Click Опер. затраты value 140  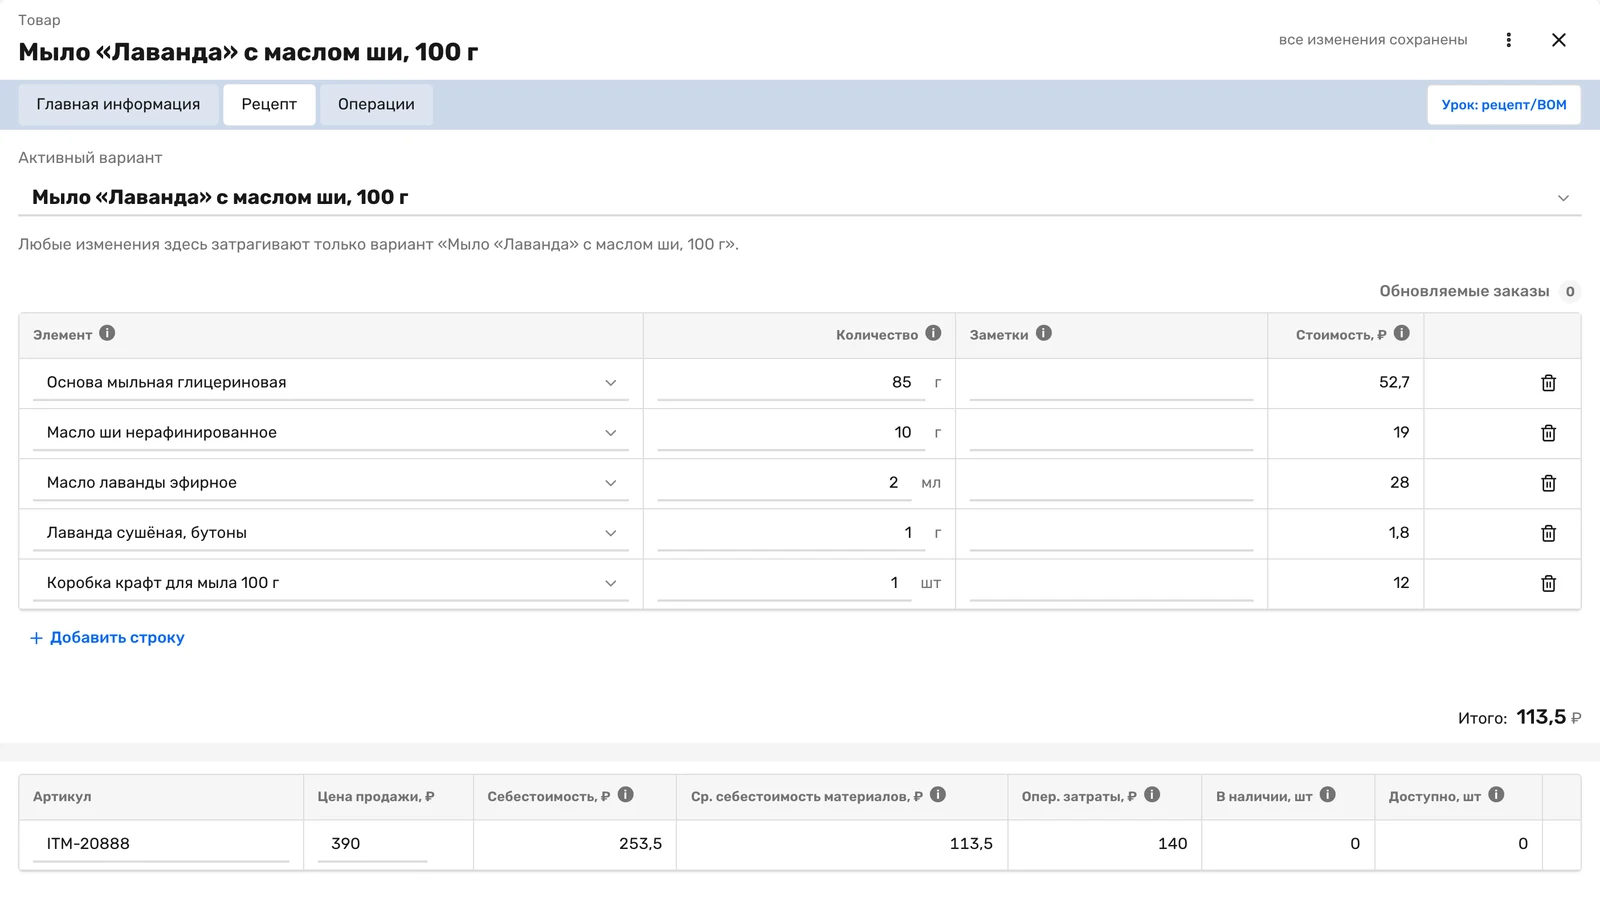[1172, 844]
